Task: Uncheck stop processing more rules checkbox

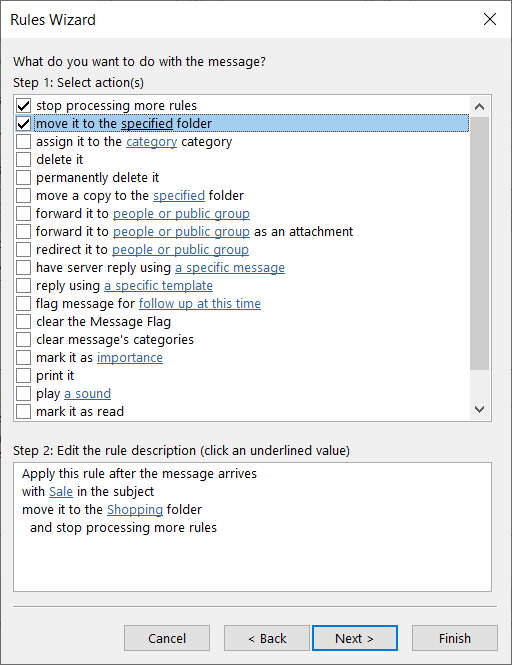Action: 23,106
